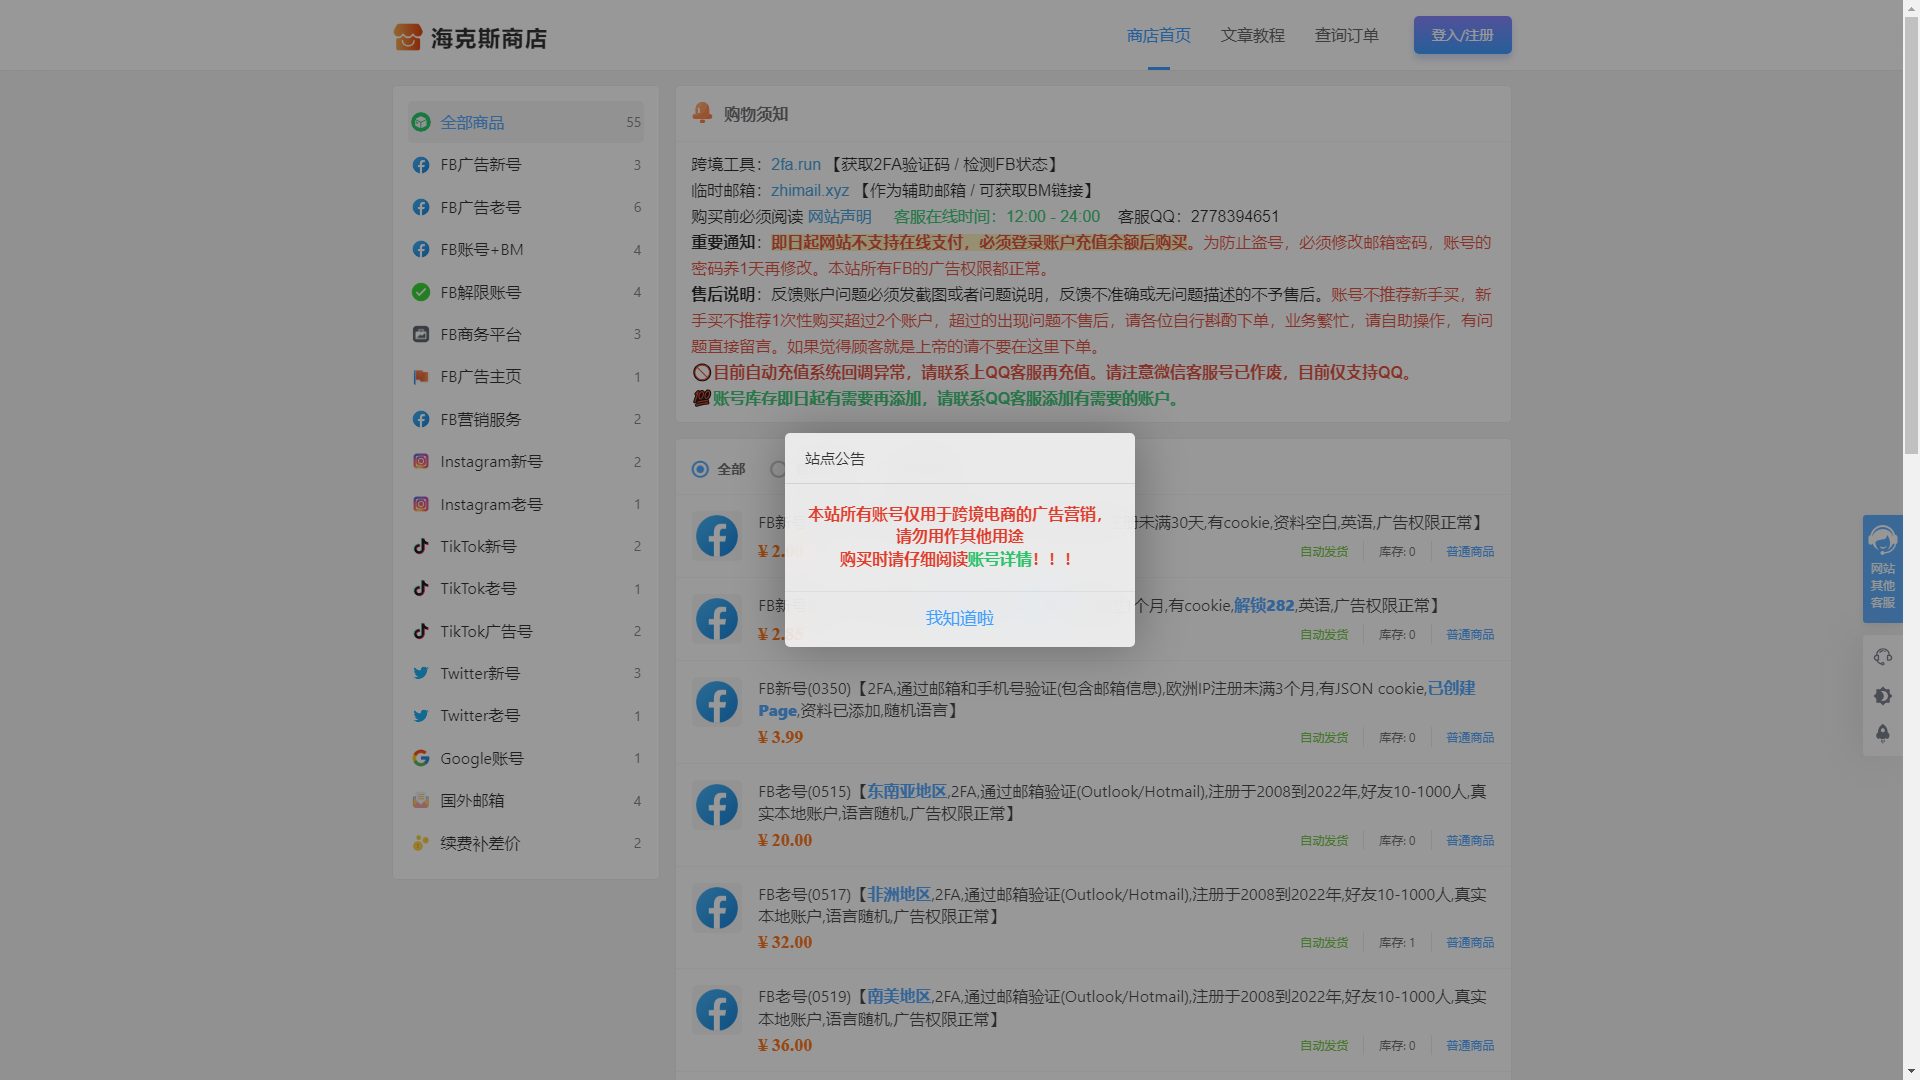Click the Twitter老号 bird icon
The width and height of the screenshot is (1920, 1080).
point(421,716)
